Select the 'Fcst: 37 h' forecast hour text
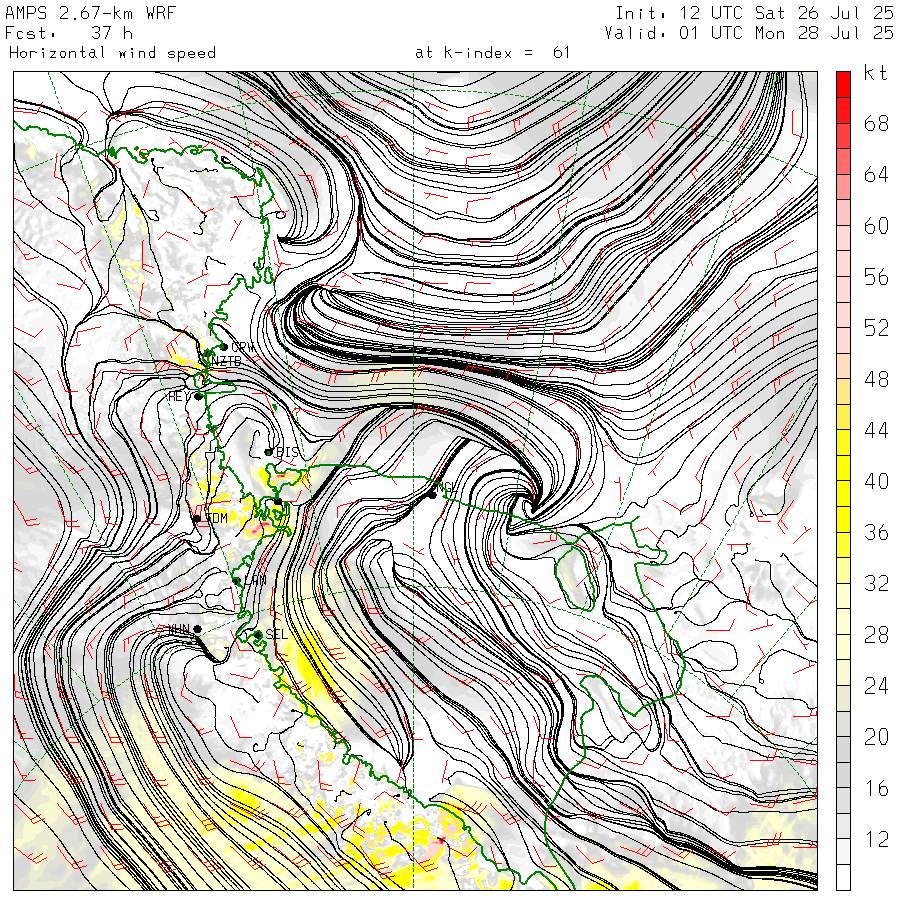This screenshot has width=900, height=900. [68, 33]
